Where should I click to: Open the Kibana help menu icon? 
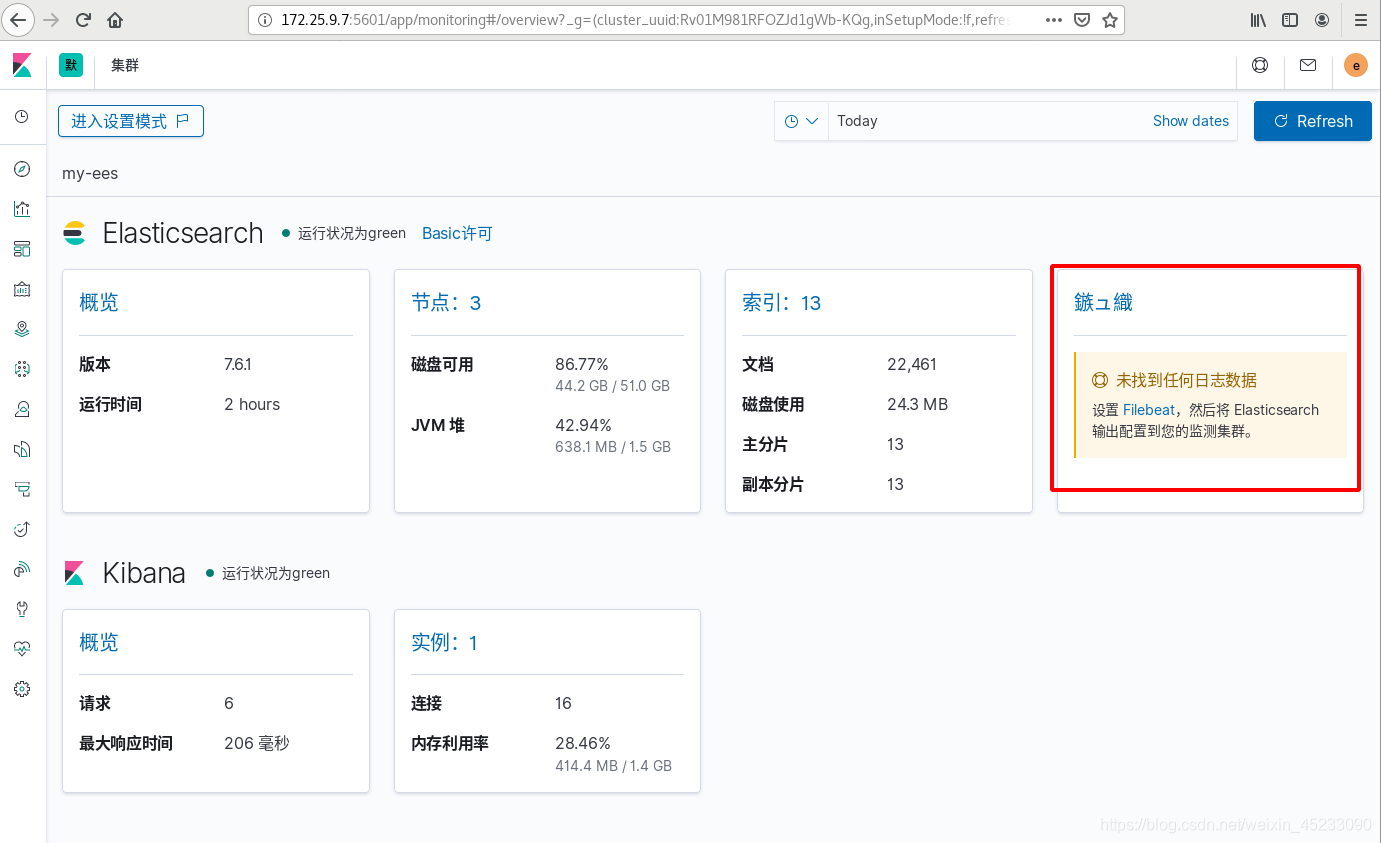click(1260, 66)
